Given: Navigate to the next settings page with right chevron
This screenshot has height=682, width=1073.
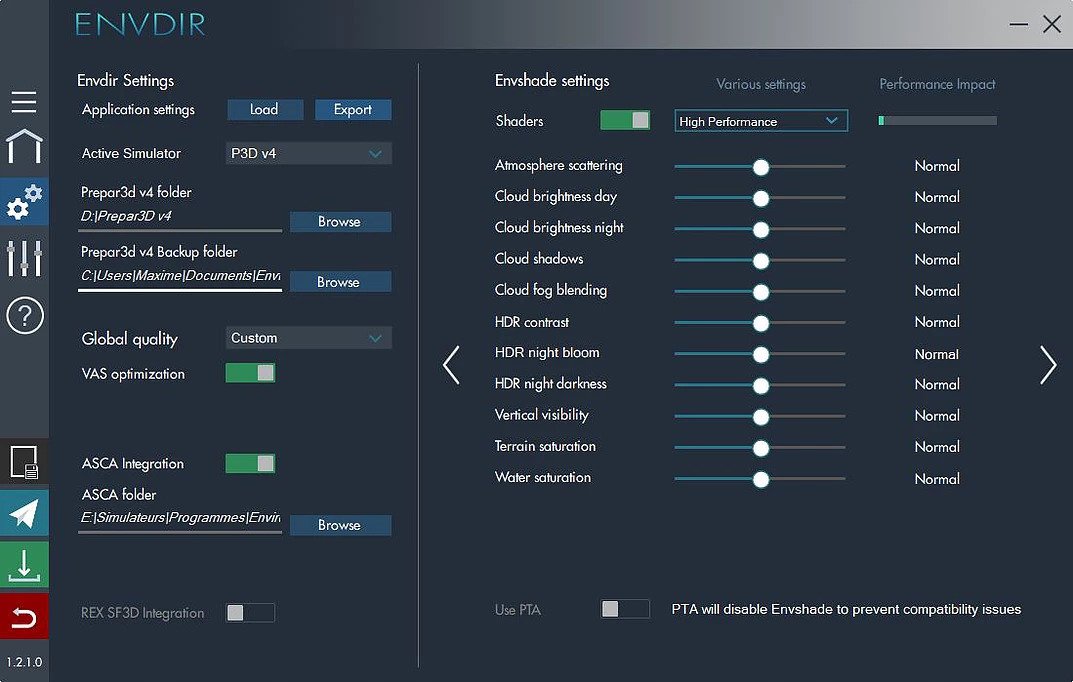Looking at the screenshot, I should [x=1048, y=366].
